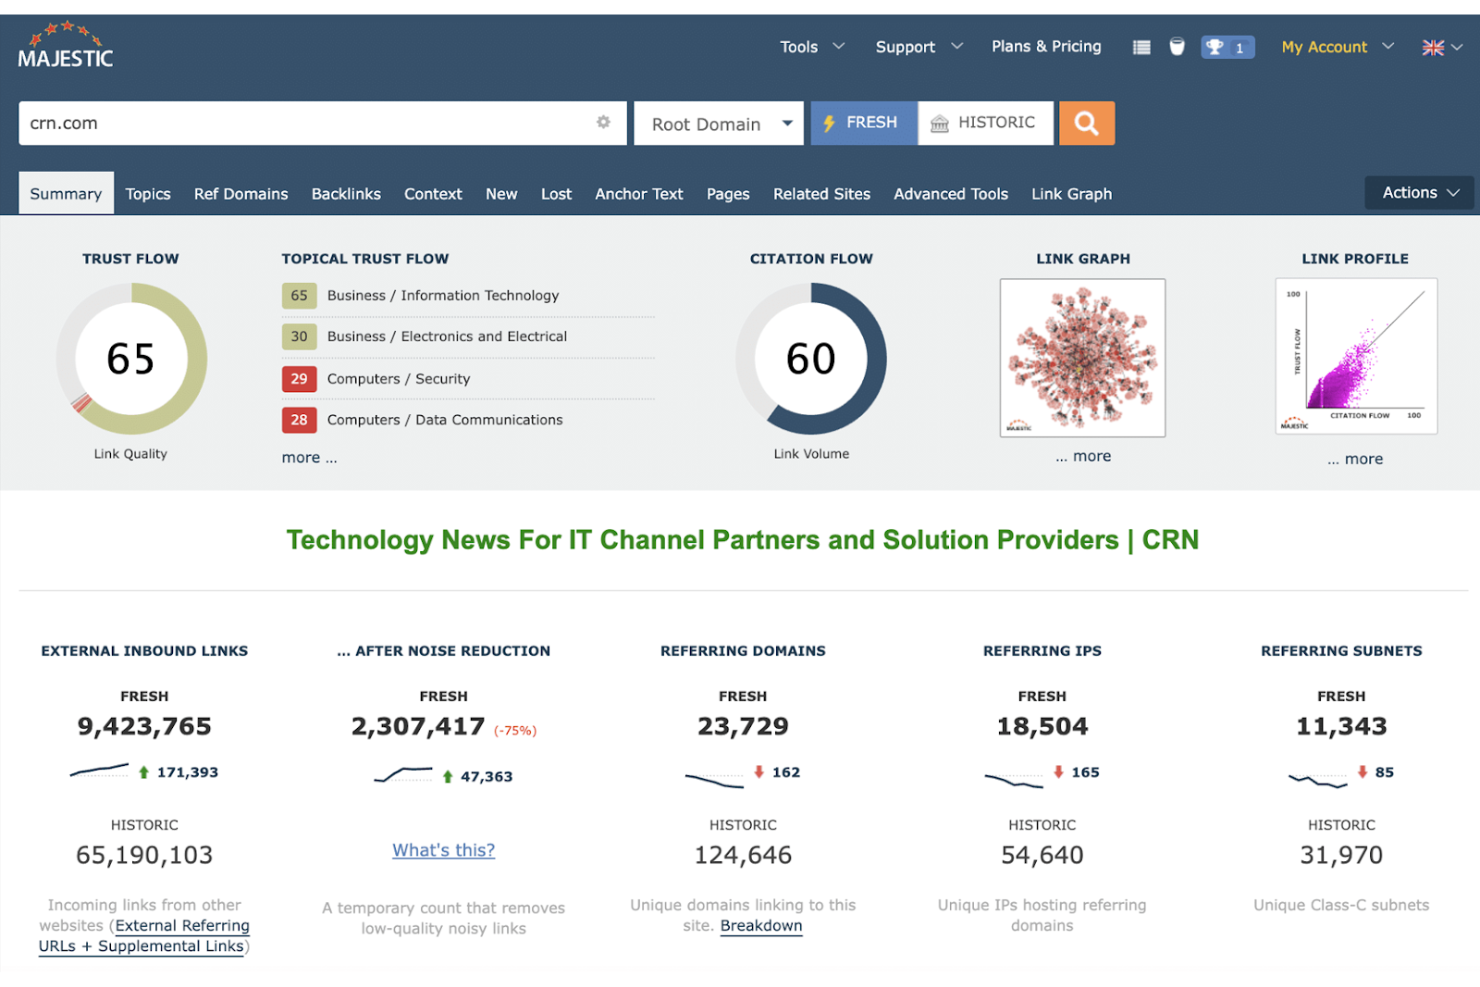Click 'Computers / Security' topic
Image resolution: width=1480 pixels, height=987 pixels.
(398, 379)
